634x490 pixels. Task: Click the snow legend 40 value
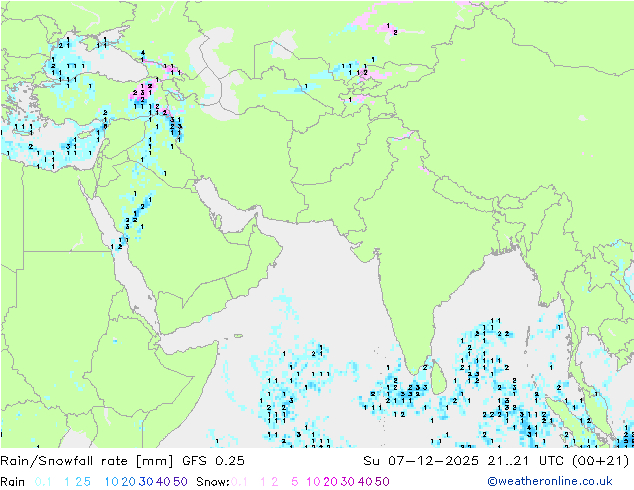point(365,482)
